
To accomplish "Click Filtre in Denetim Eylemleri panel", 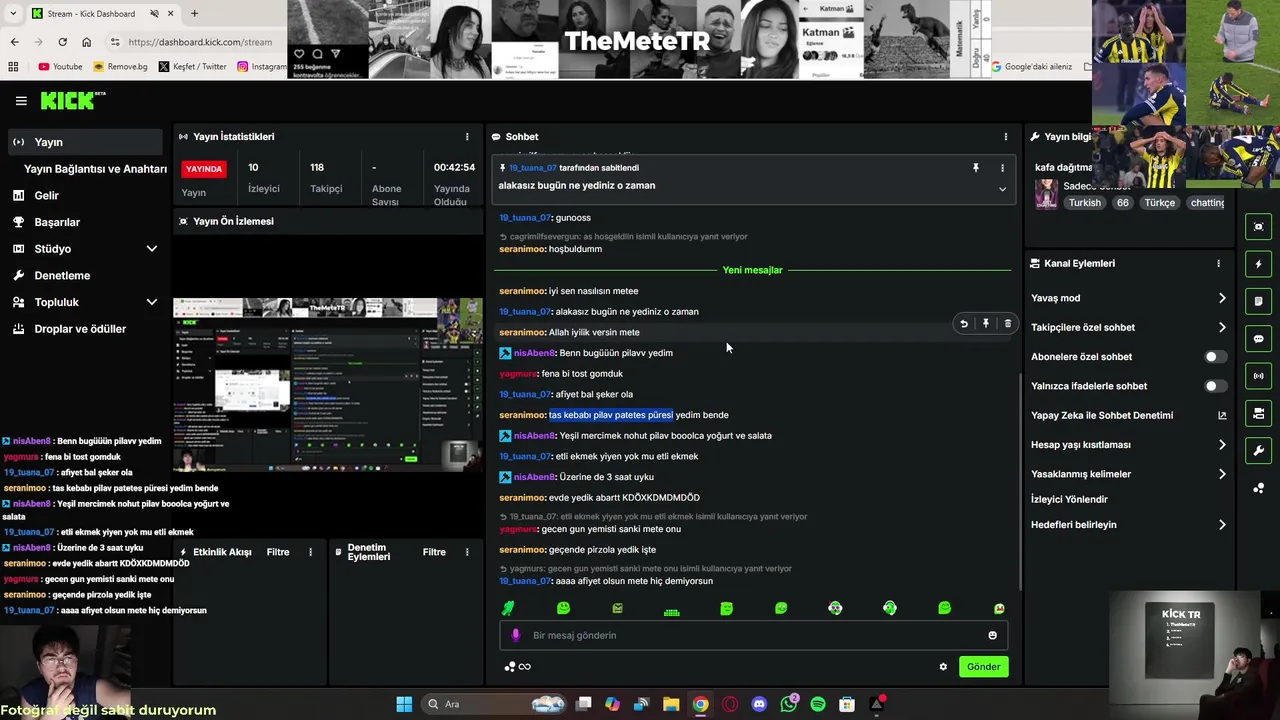I will pos(434,552).
